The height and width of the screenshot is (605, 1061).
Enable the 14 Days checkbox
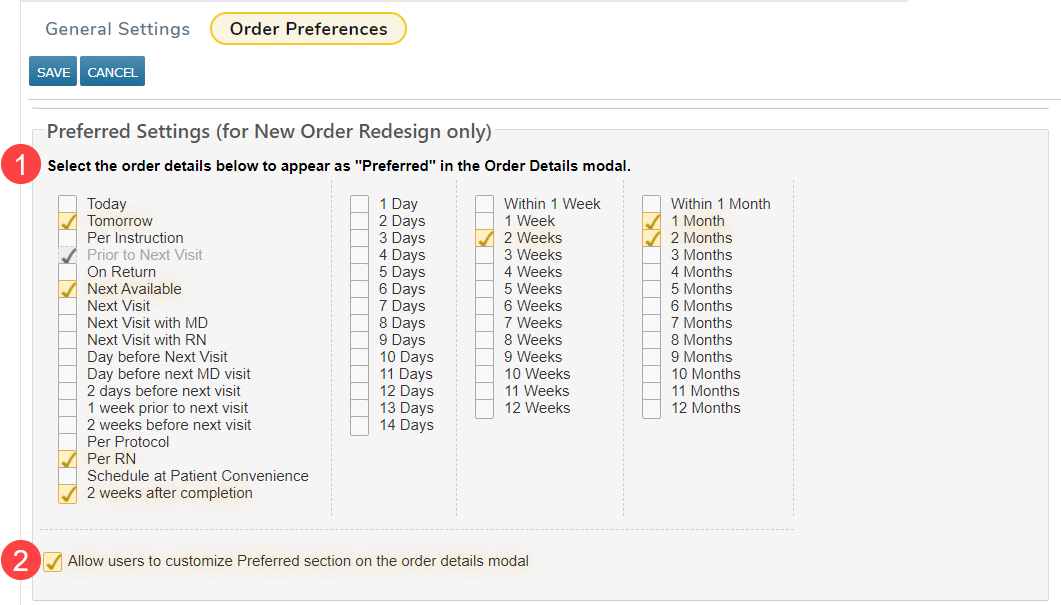pyautogui.click(x=359, y=425)
